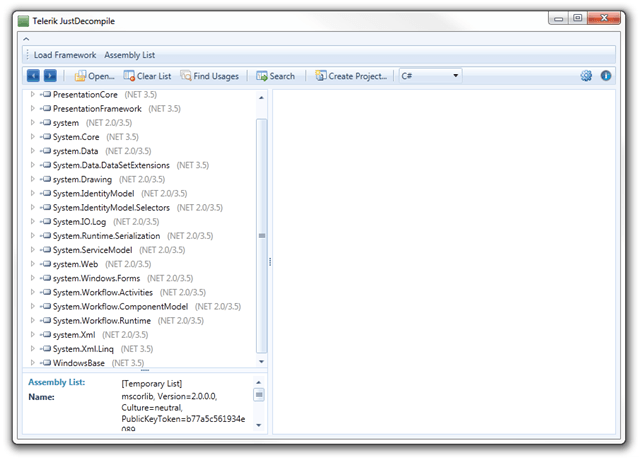Select System.Workflow.Runtime in the tree
The width and height of the screenshot is (640, 460).
[102, 321]
